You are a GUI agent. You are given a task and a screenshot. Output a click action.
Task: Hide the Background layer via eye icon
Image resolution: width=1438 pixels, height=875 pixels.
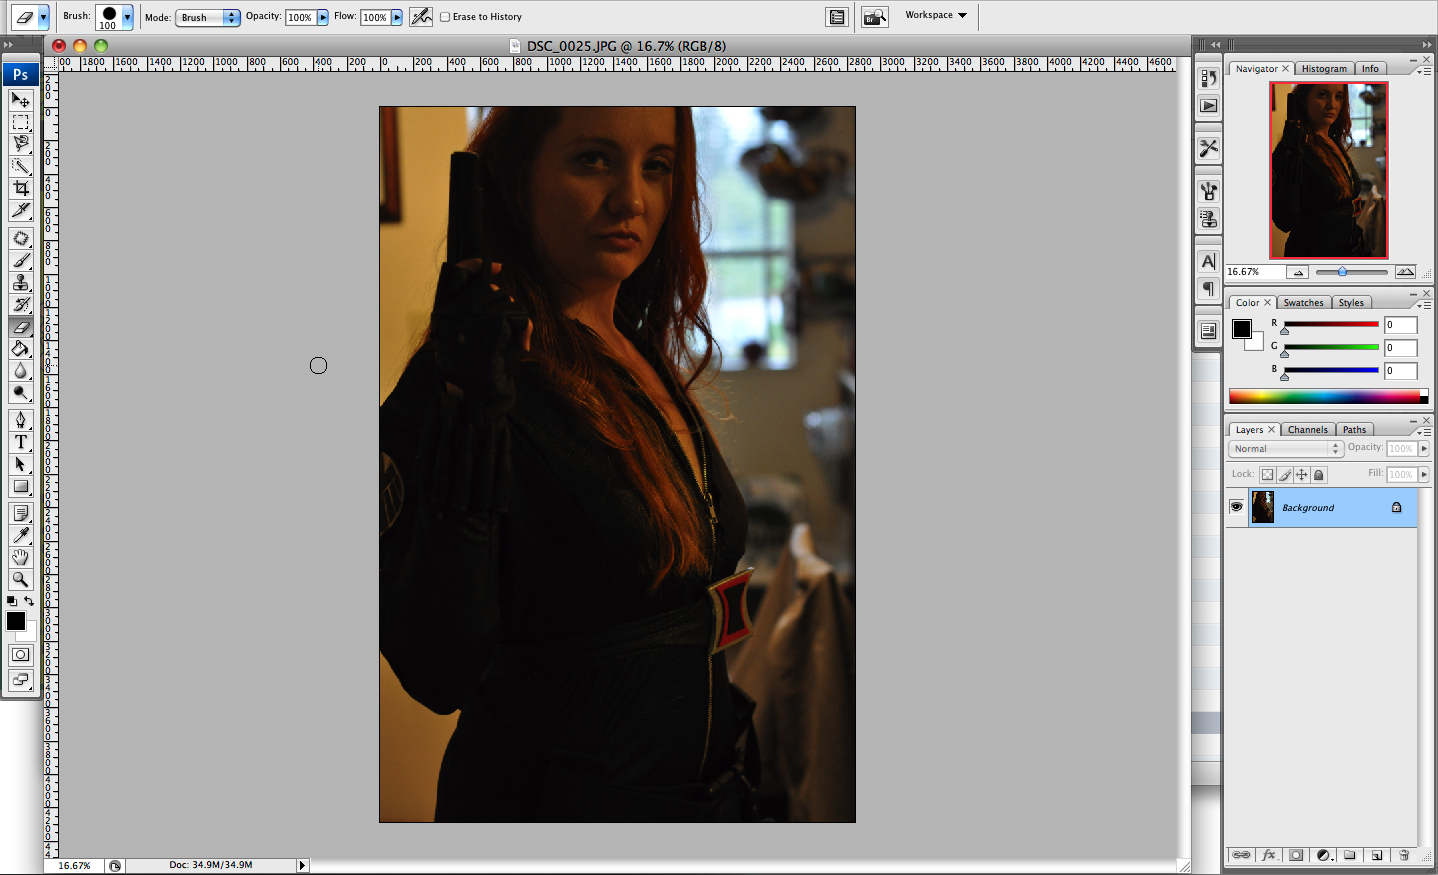tap(1237, 507)
